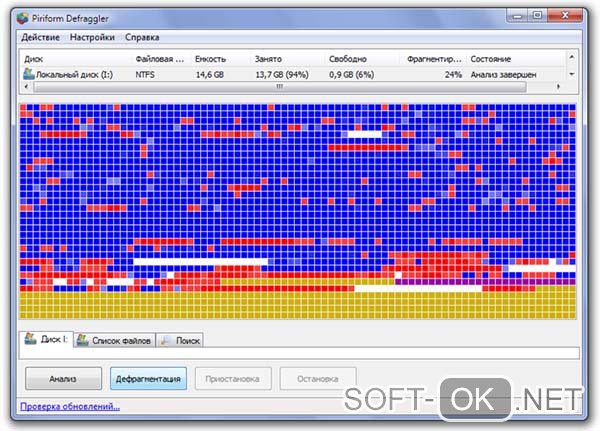Screen dimensions: 600x431
Task: Switch to the Список файлов tab
Action: [114, 340]
